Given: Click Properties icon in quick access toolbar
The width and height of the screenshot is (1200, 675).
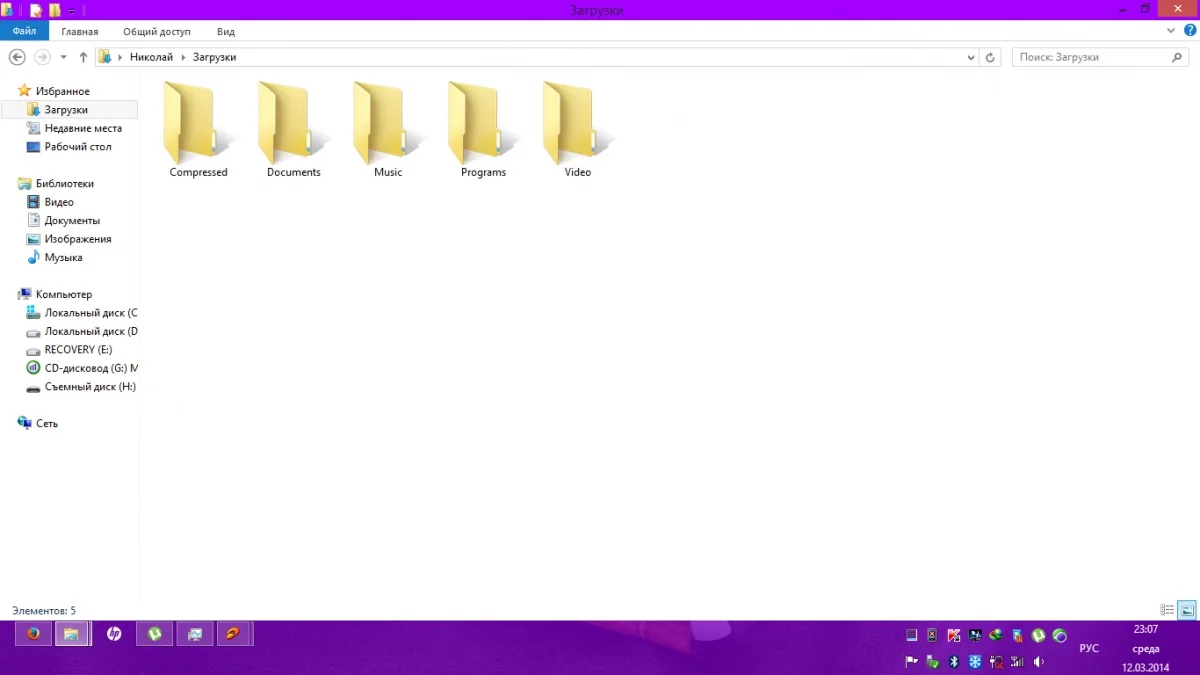Looking at the screenshot, I should (x=36, y=10).
